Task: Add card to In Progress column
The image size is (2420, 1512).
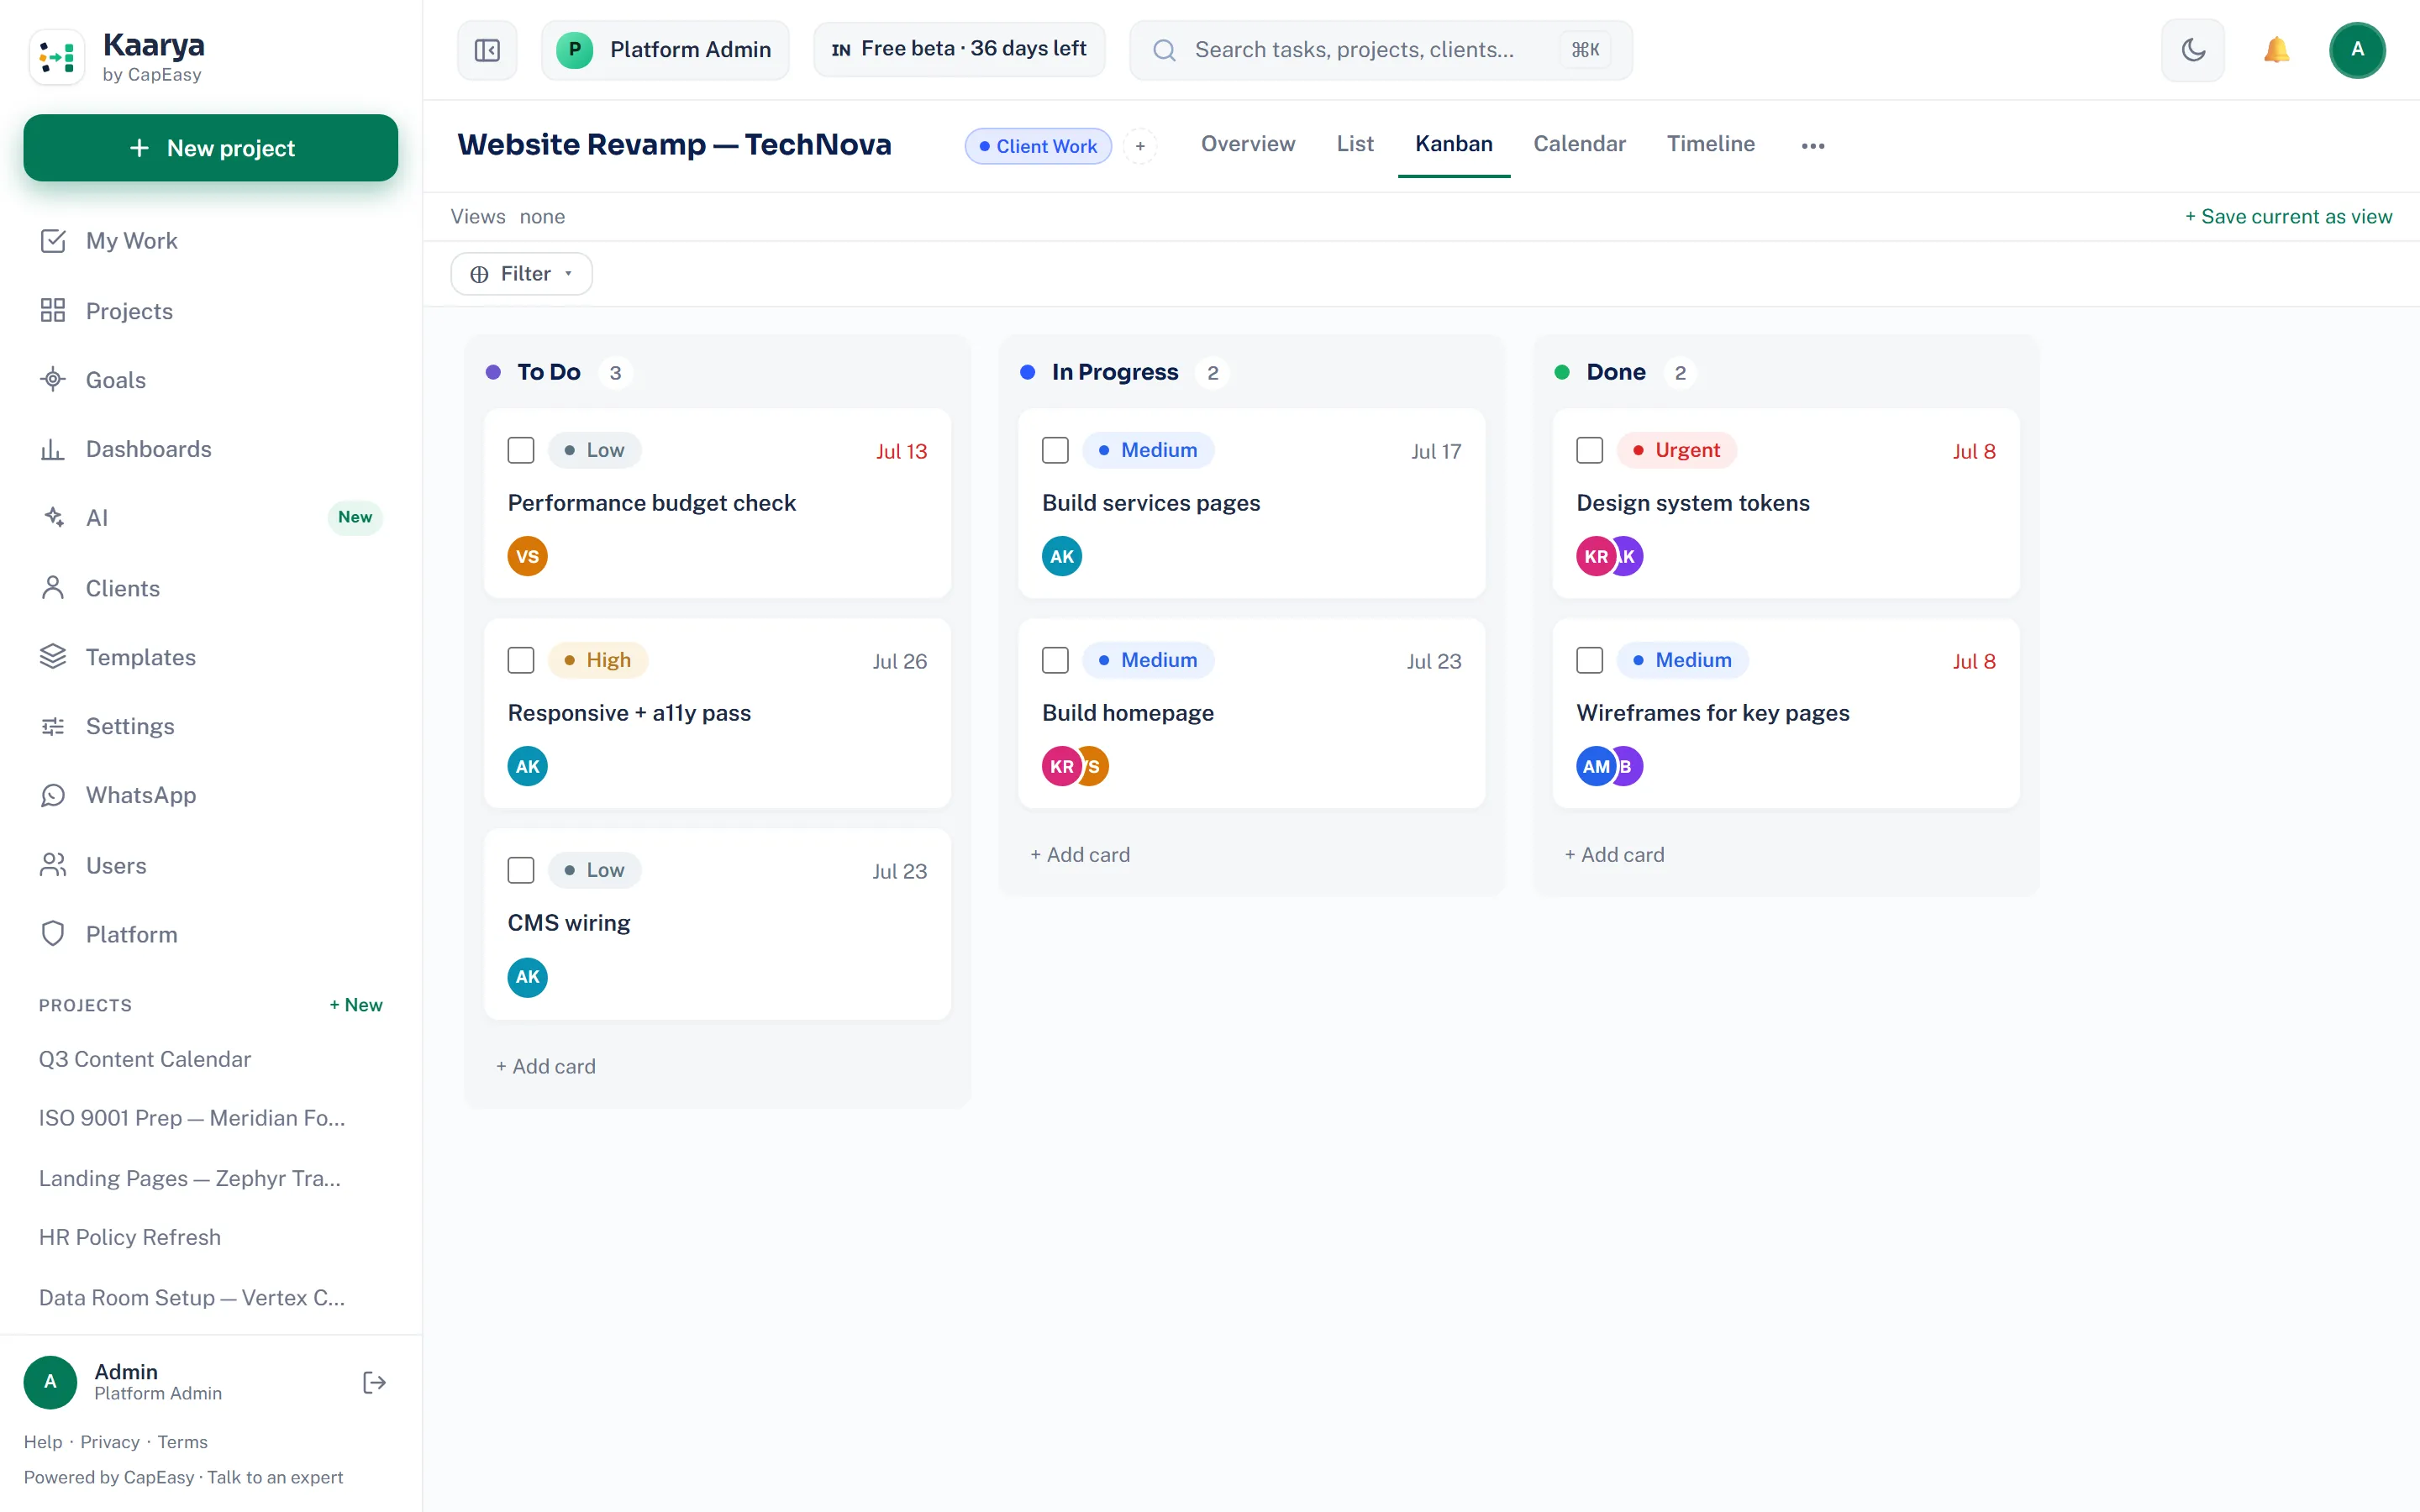Action: [1080, 855]
